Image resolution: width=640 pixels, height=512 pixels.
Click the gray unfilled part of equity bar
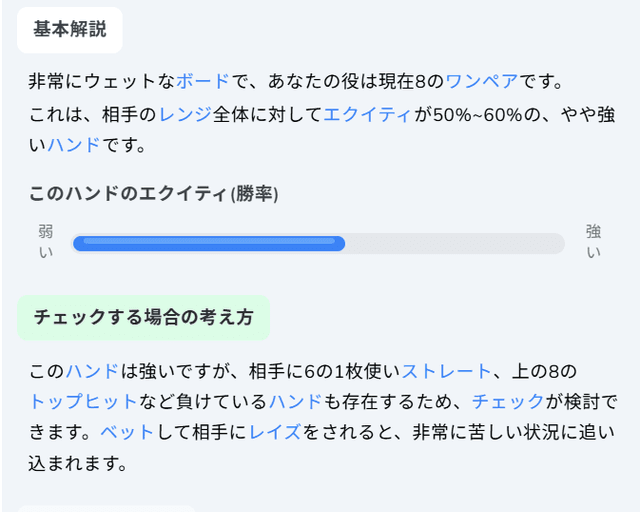[455, 243]
